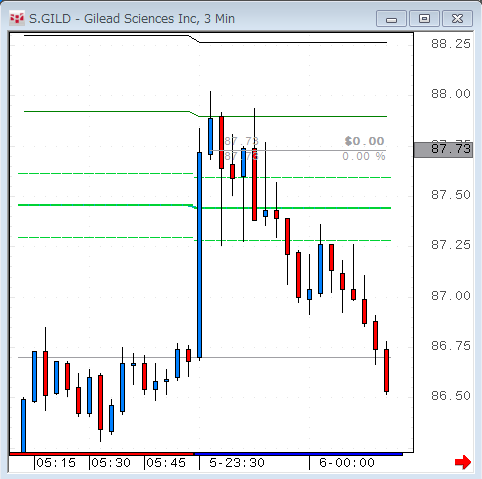Click the 88.00 price axis label

[x=451, y=94]
